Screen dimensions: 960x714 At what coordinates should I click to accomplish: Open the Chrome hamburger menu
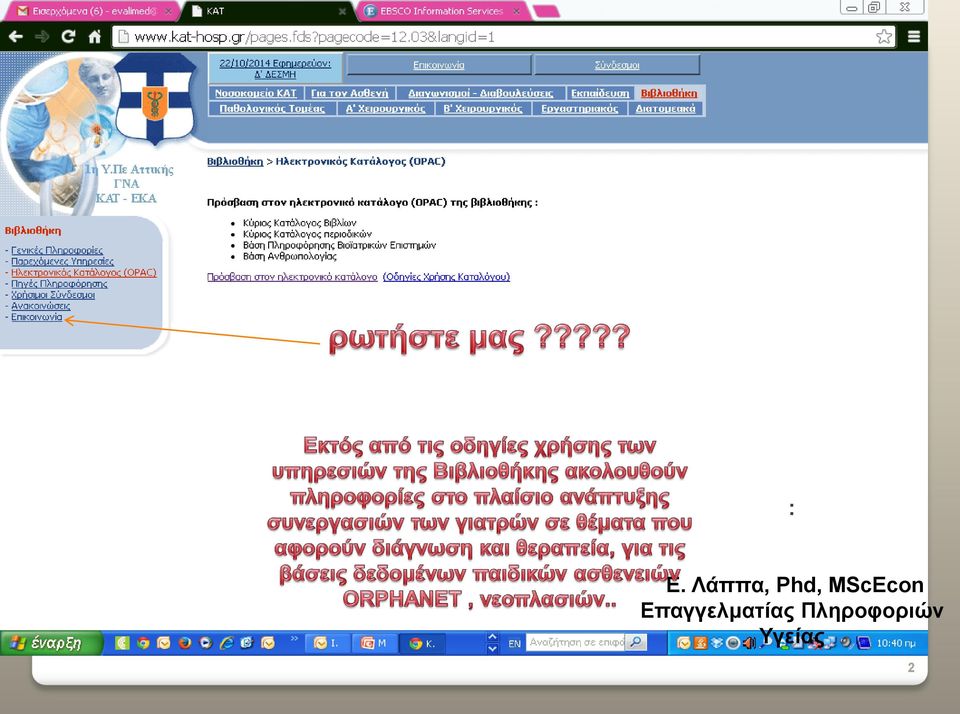(x=913, y=37)
